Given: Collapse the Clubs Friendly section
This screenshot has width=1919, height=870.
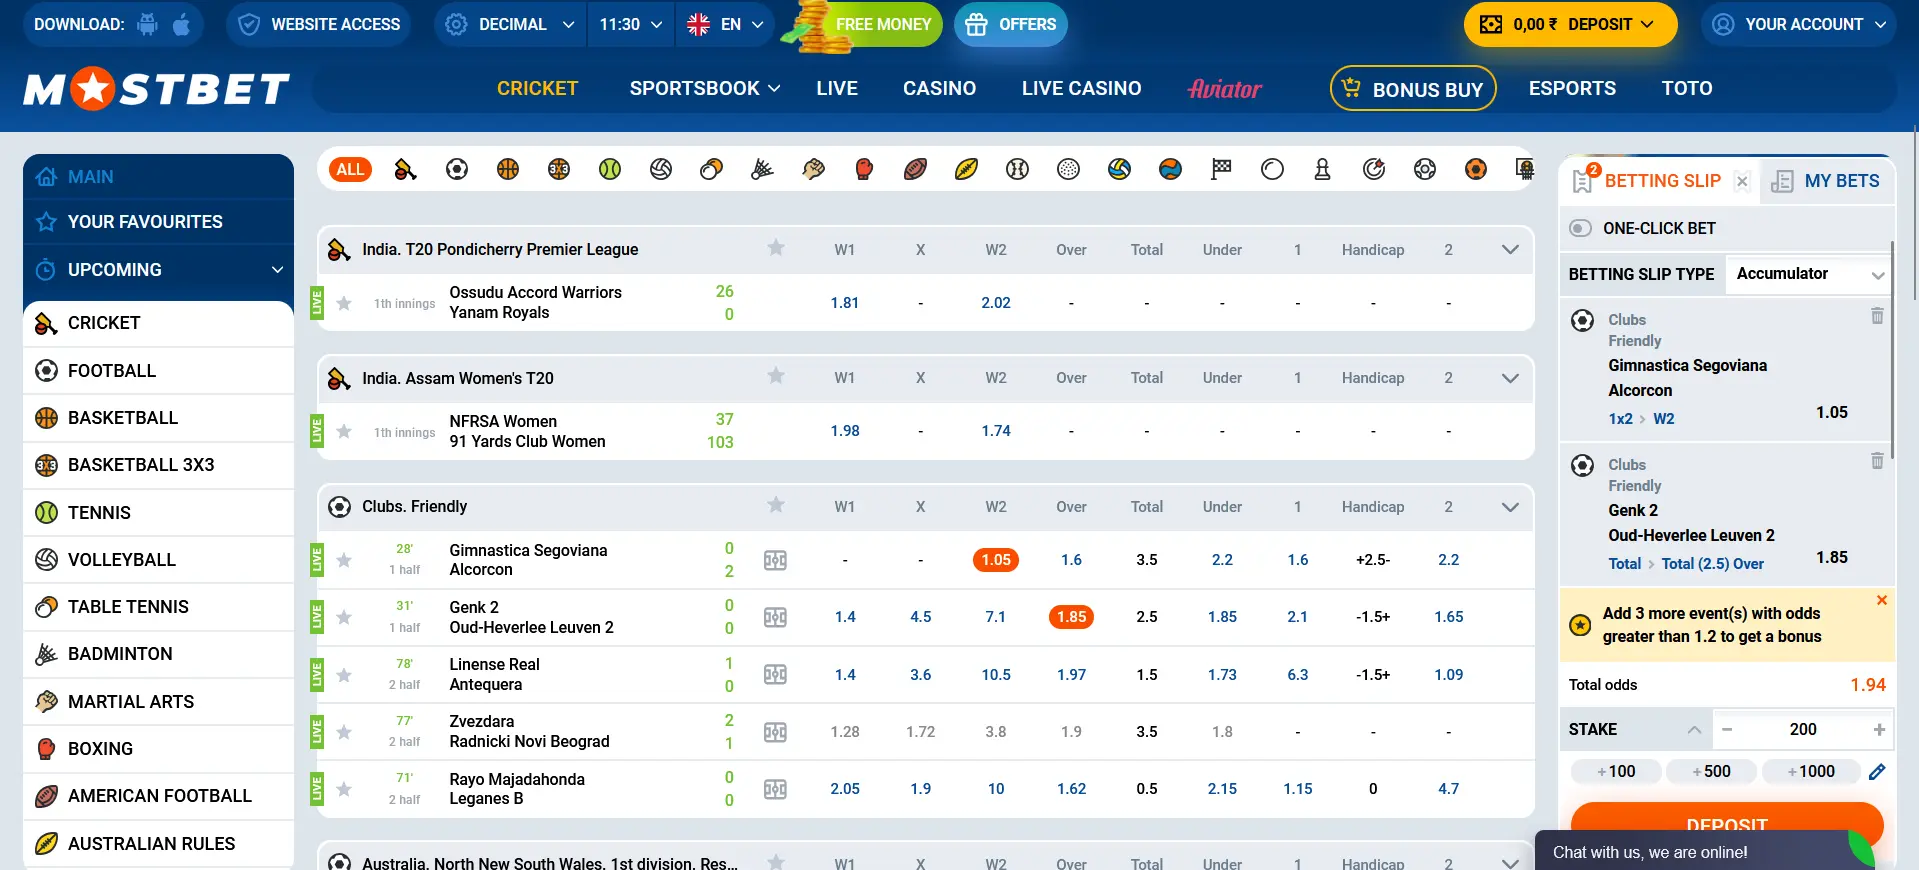Looking at the screenshot, I should pyautogui.click(x=1510, y=507).
